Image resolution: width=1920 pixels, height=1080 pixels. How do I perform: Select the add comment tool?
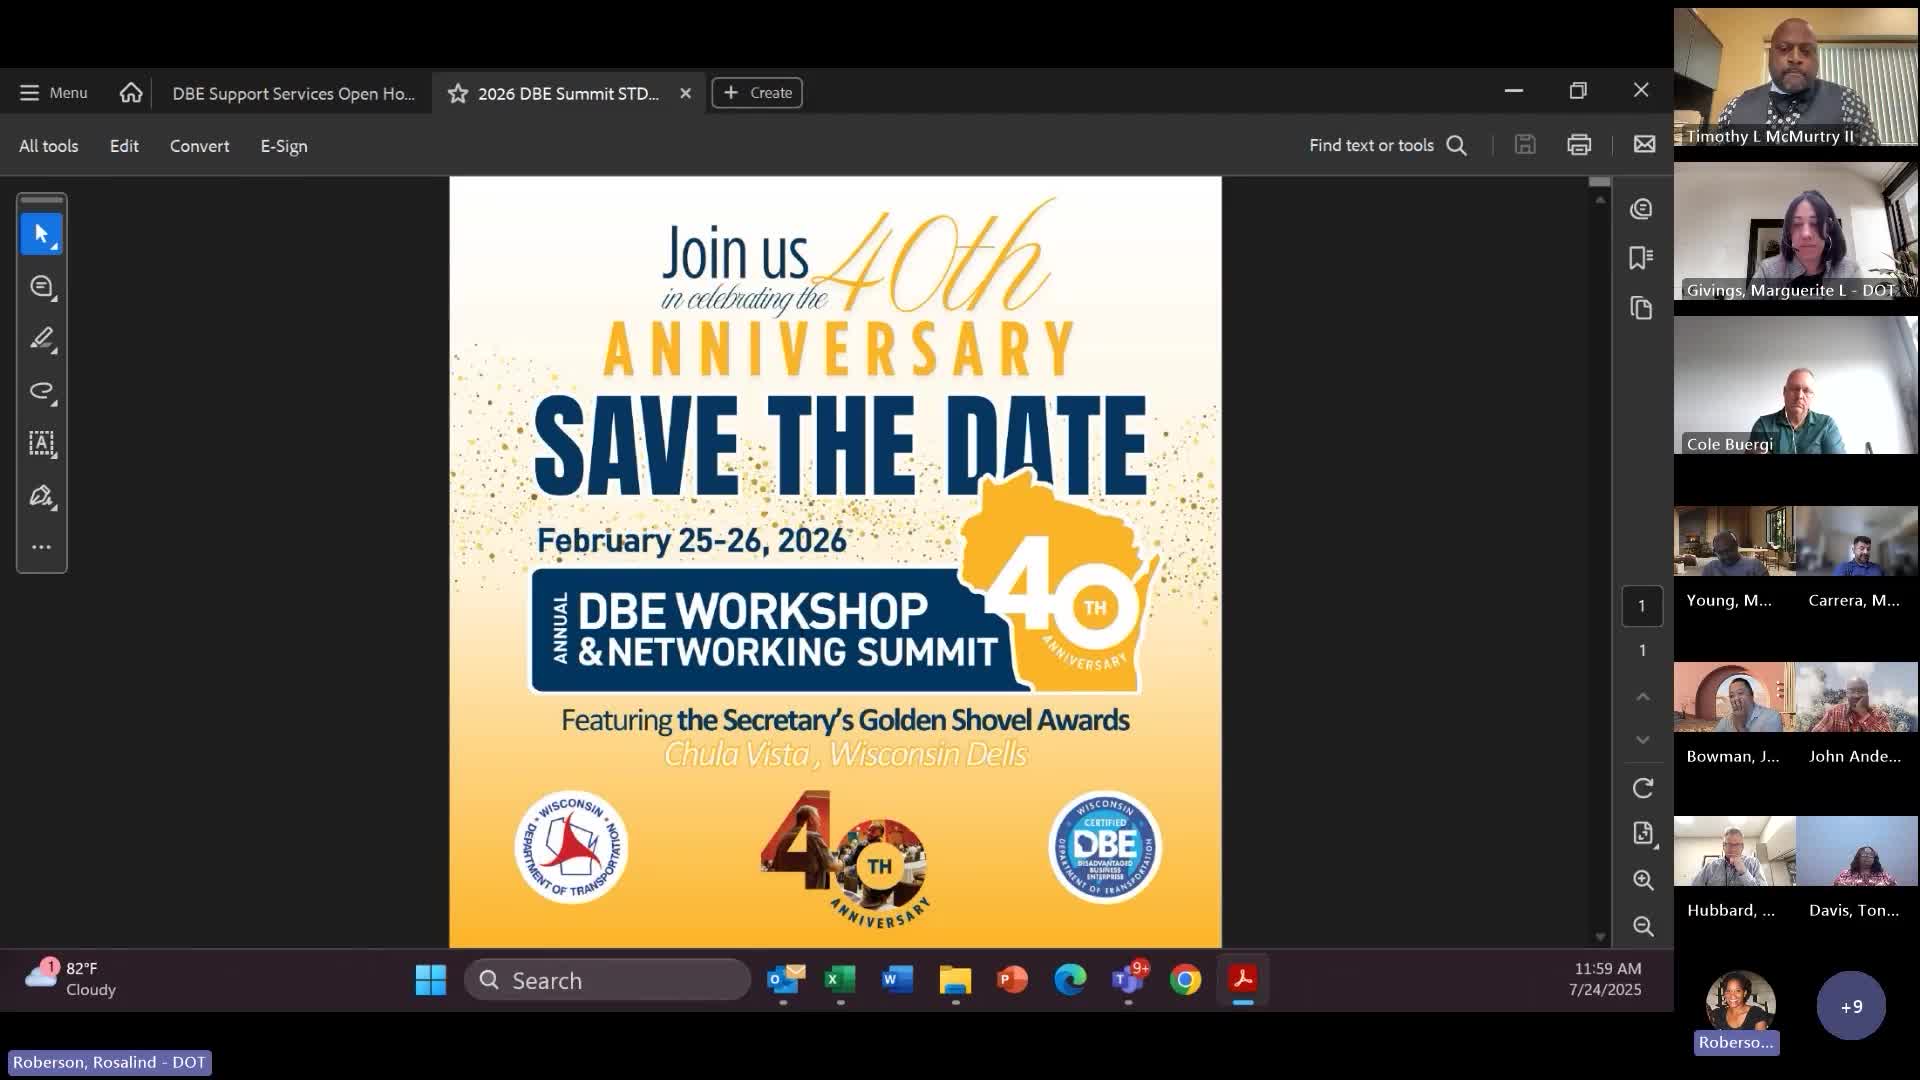coord(41,287)
